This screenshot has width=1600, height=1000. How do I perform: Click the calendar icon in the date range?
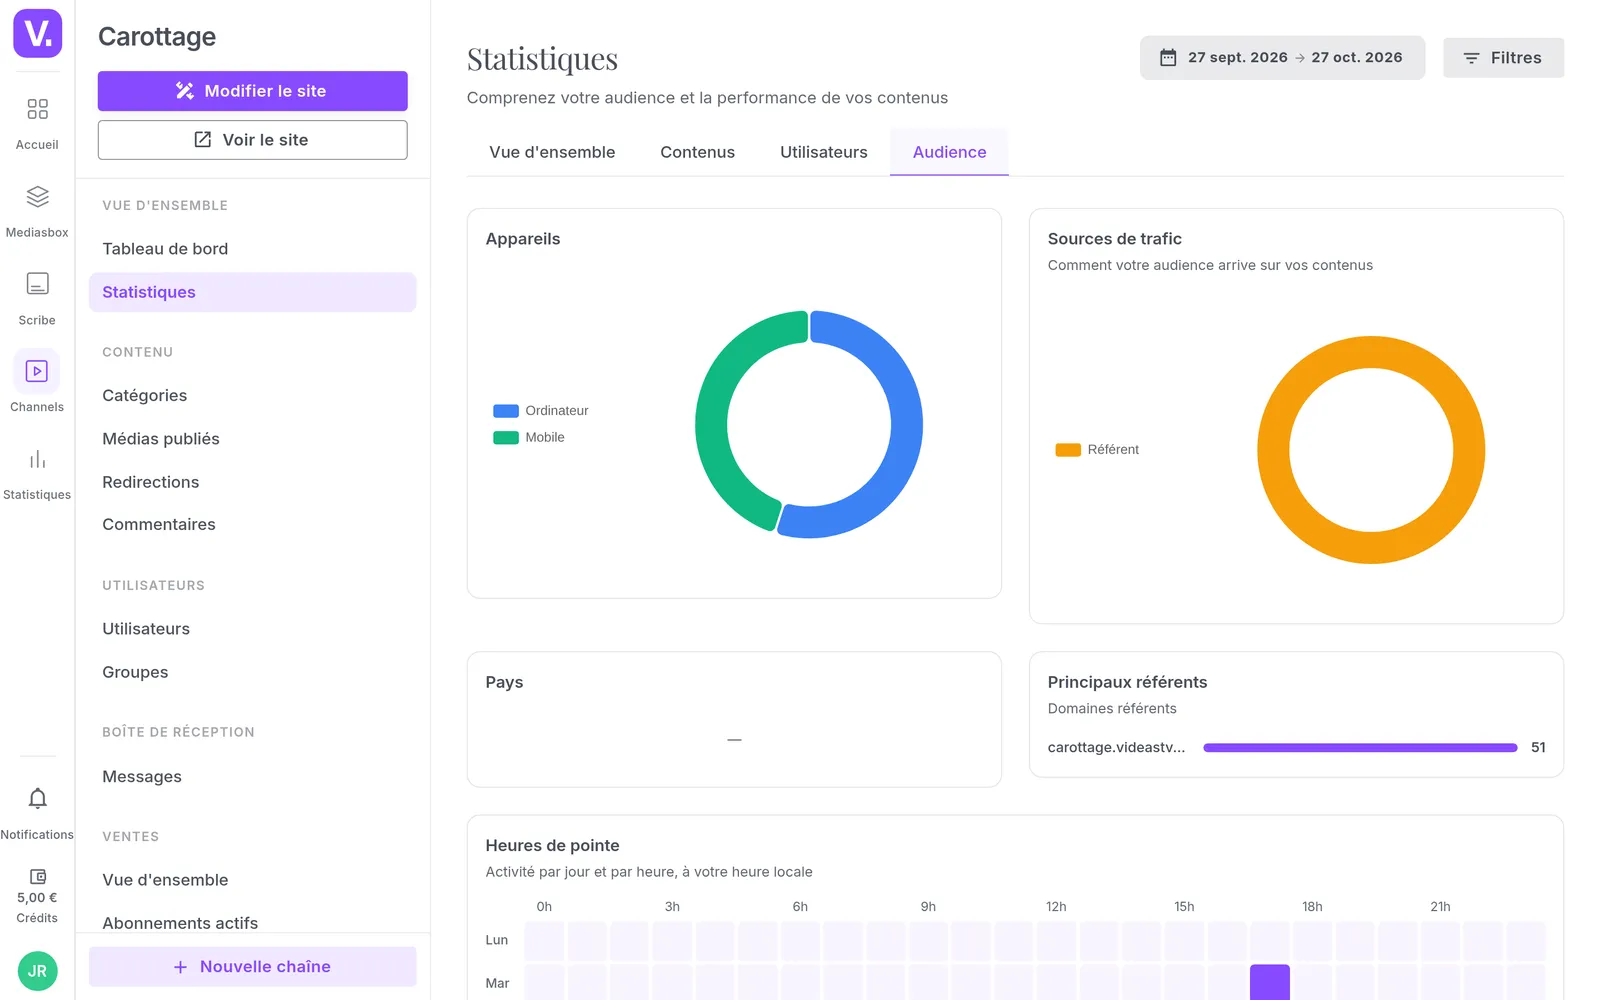[1168, 58]
